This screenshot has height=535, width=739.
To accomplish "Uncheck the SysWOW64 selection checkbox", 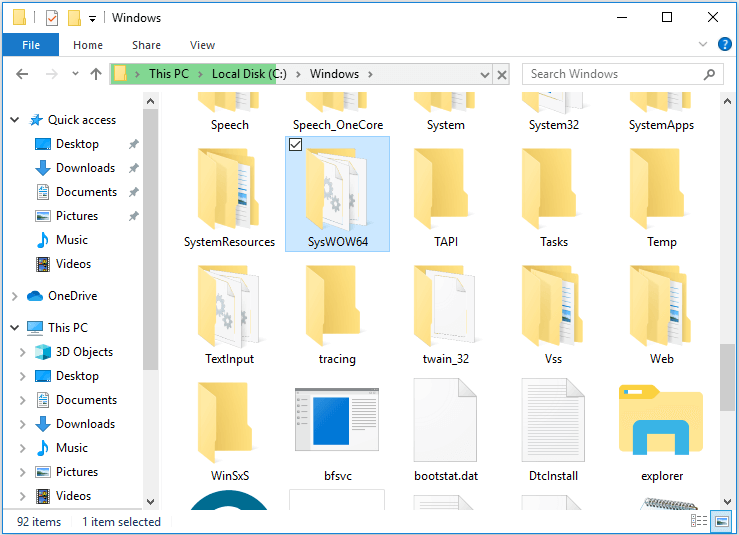I will point(296,144).
